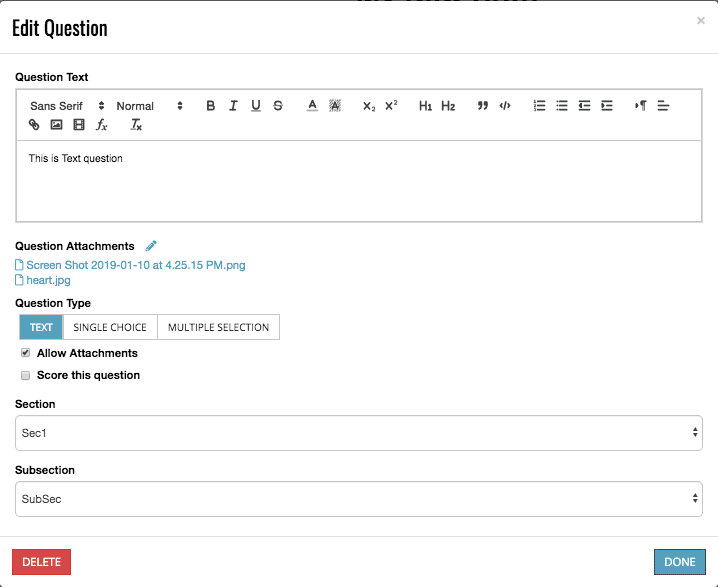Select the MULTIPLE SELECTION question type
Screen dimensions: 718x587
(x=218, y=327)
